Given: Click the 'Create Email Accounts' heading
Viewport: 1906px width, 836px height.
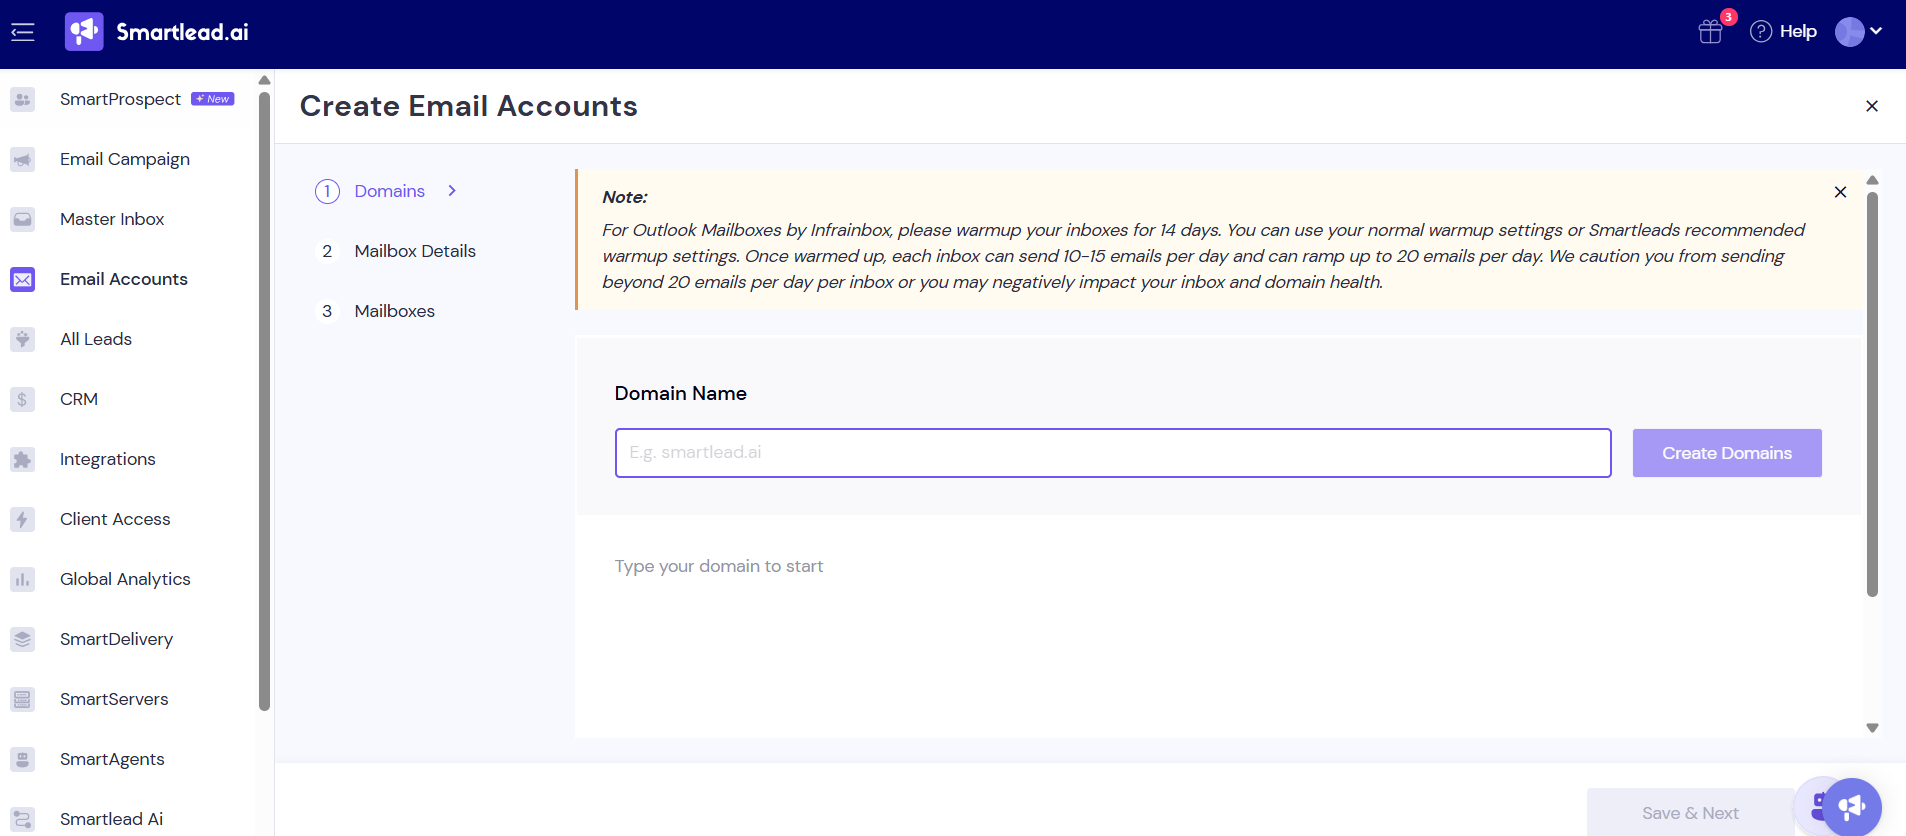Looking at the screenshot, I should pos(469,106).
